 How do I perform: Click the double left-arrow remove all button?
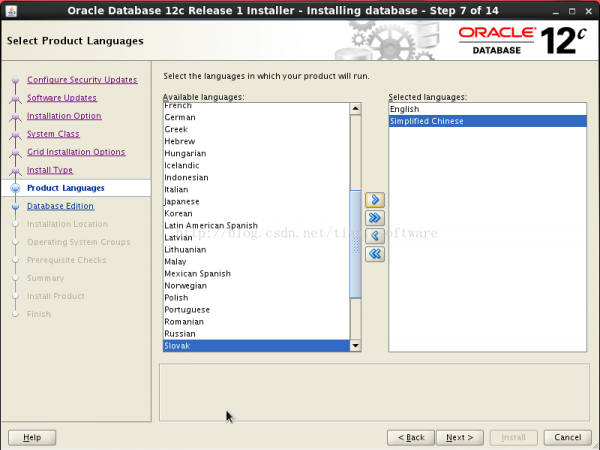[x=375, y=254]
